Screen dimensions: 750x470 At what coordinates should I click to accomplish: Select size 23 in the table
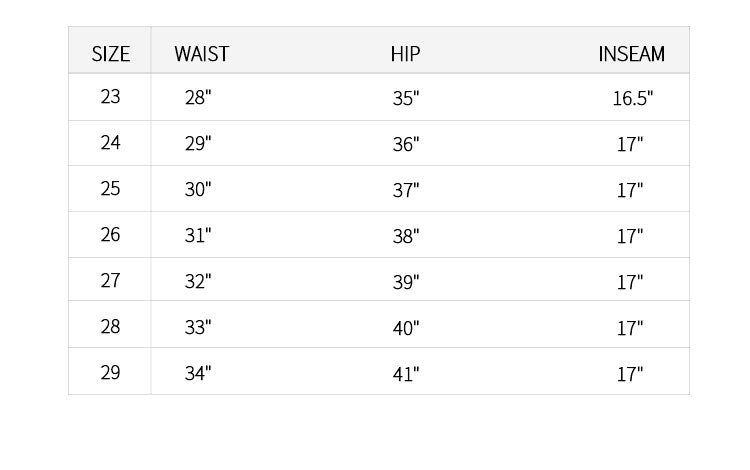(x=110, y=97)
